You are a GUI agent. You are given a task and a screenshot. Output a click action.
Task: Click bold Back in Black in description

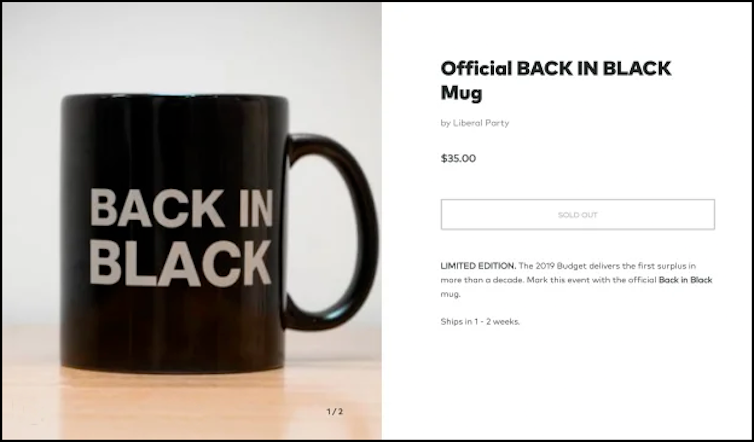[685, 280]
